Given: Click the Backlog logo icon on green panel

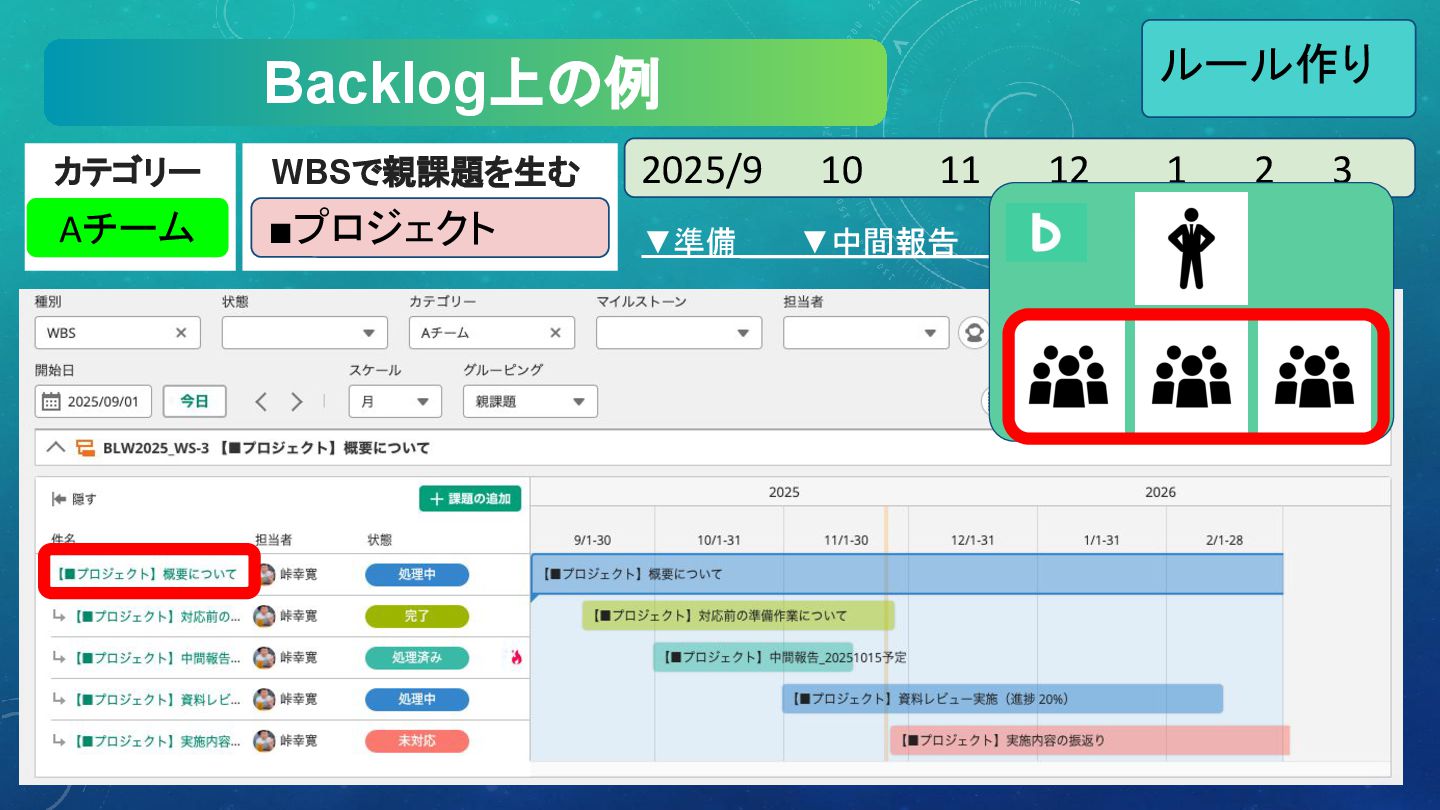Looking at the screenshot, I should click(1046, 233).
